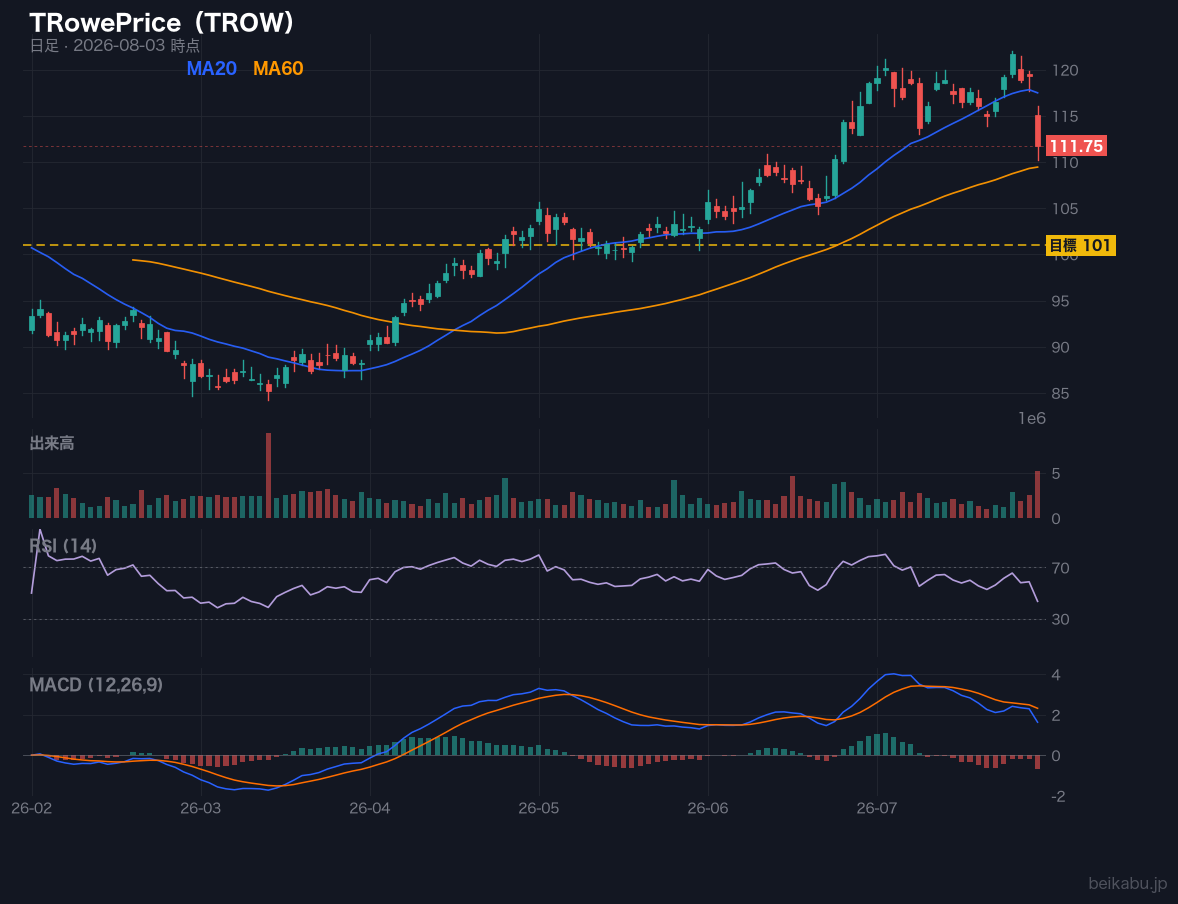This screenshot has height=904, width=1178.
Task: Click the 26-05 date axis label
Action: (x=539, y=809)
